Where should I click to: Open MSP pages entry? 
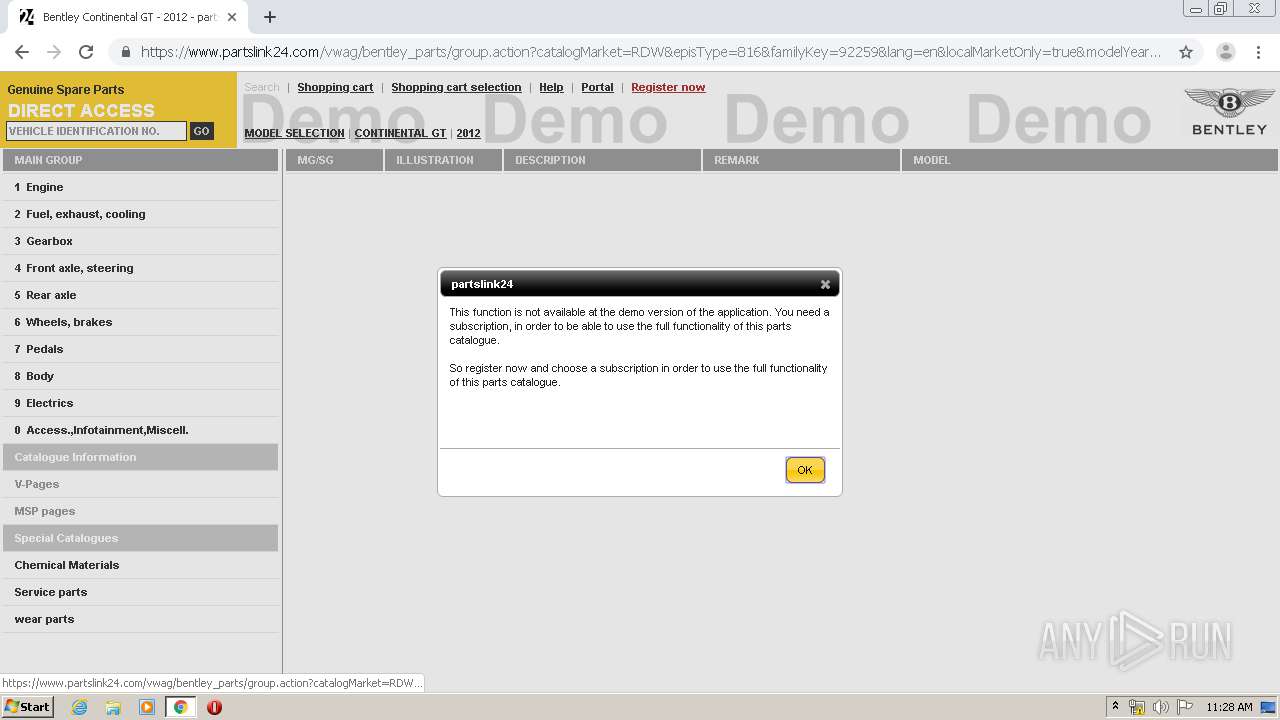pos(140,511)
